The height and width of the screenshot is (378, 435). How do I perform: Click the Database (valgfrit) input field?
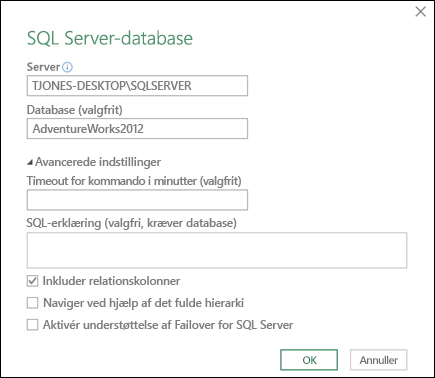click(137, 129)
